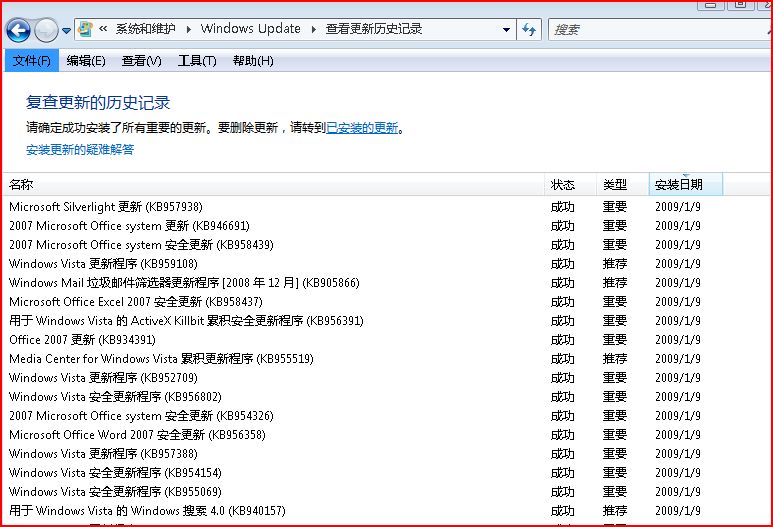Select Windows Vista 安全更新程序 (KB955069) row
773x527 pixels.
pos(386,492)
